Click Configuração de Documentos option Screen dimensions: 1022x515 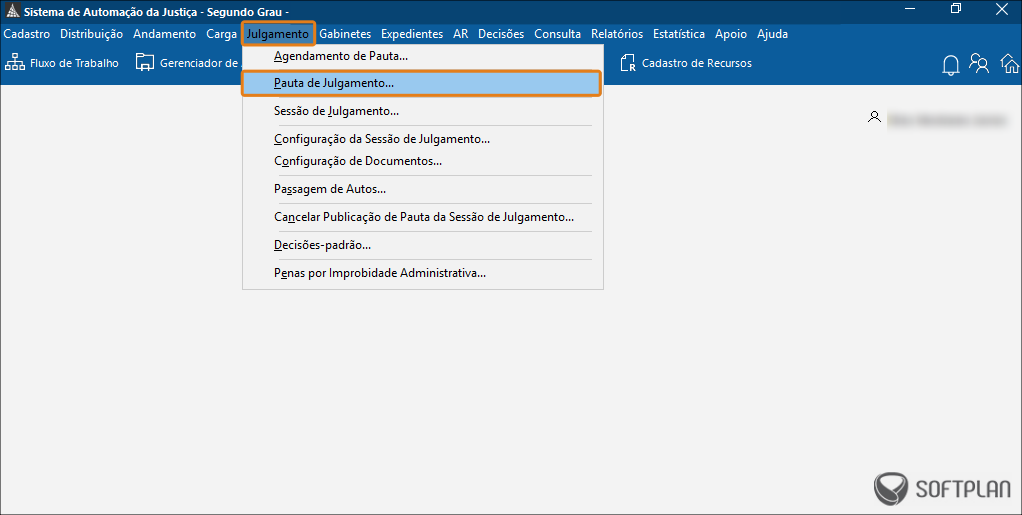[357, 160]
